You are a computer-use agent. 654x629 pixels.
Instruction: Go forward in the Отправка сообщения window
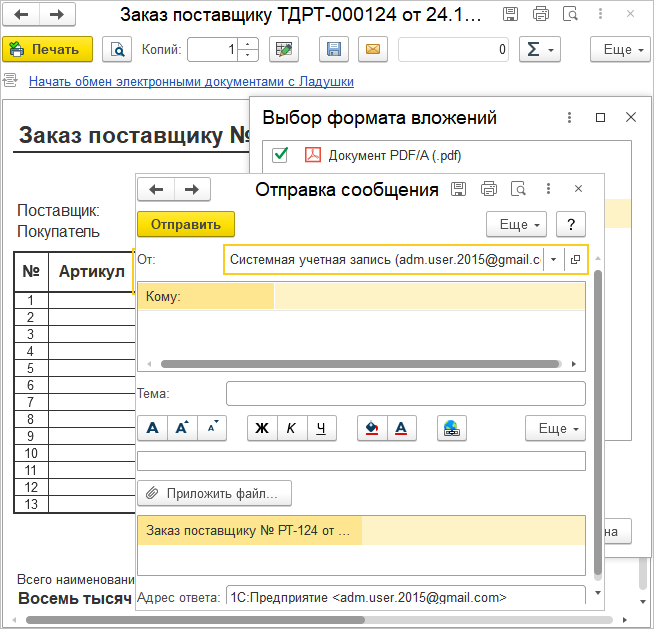point(192,189)
